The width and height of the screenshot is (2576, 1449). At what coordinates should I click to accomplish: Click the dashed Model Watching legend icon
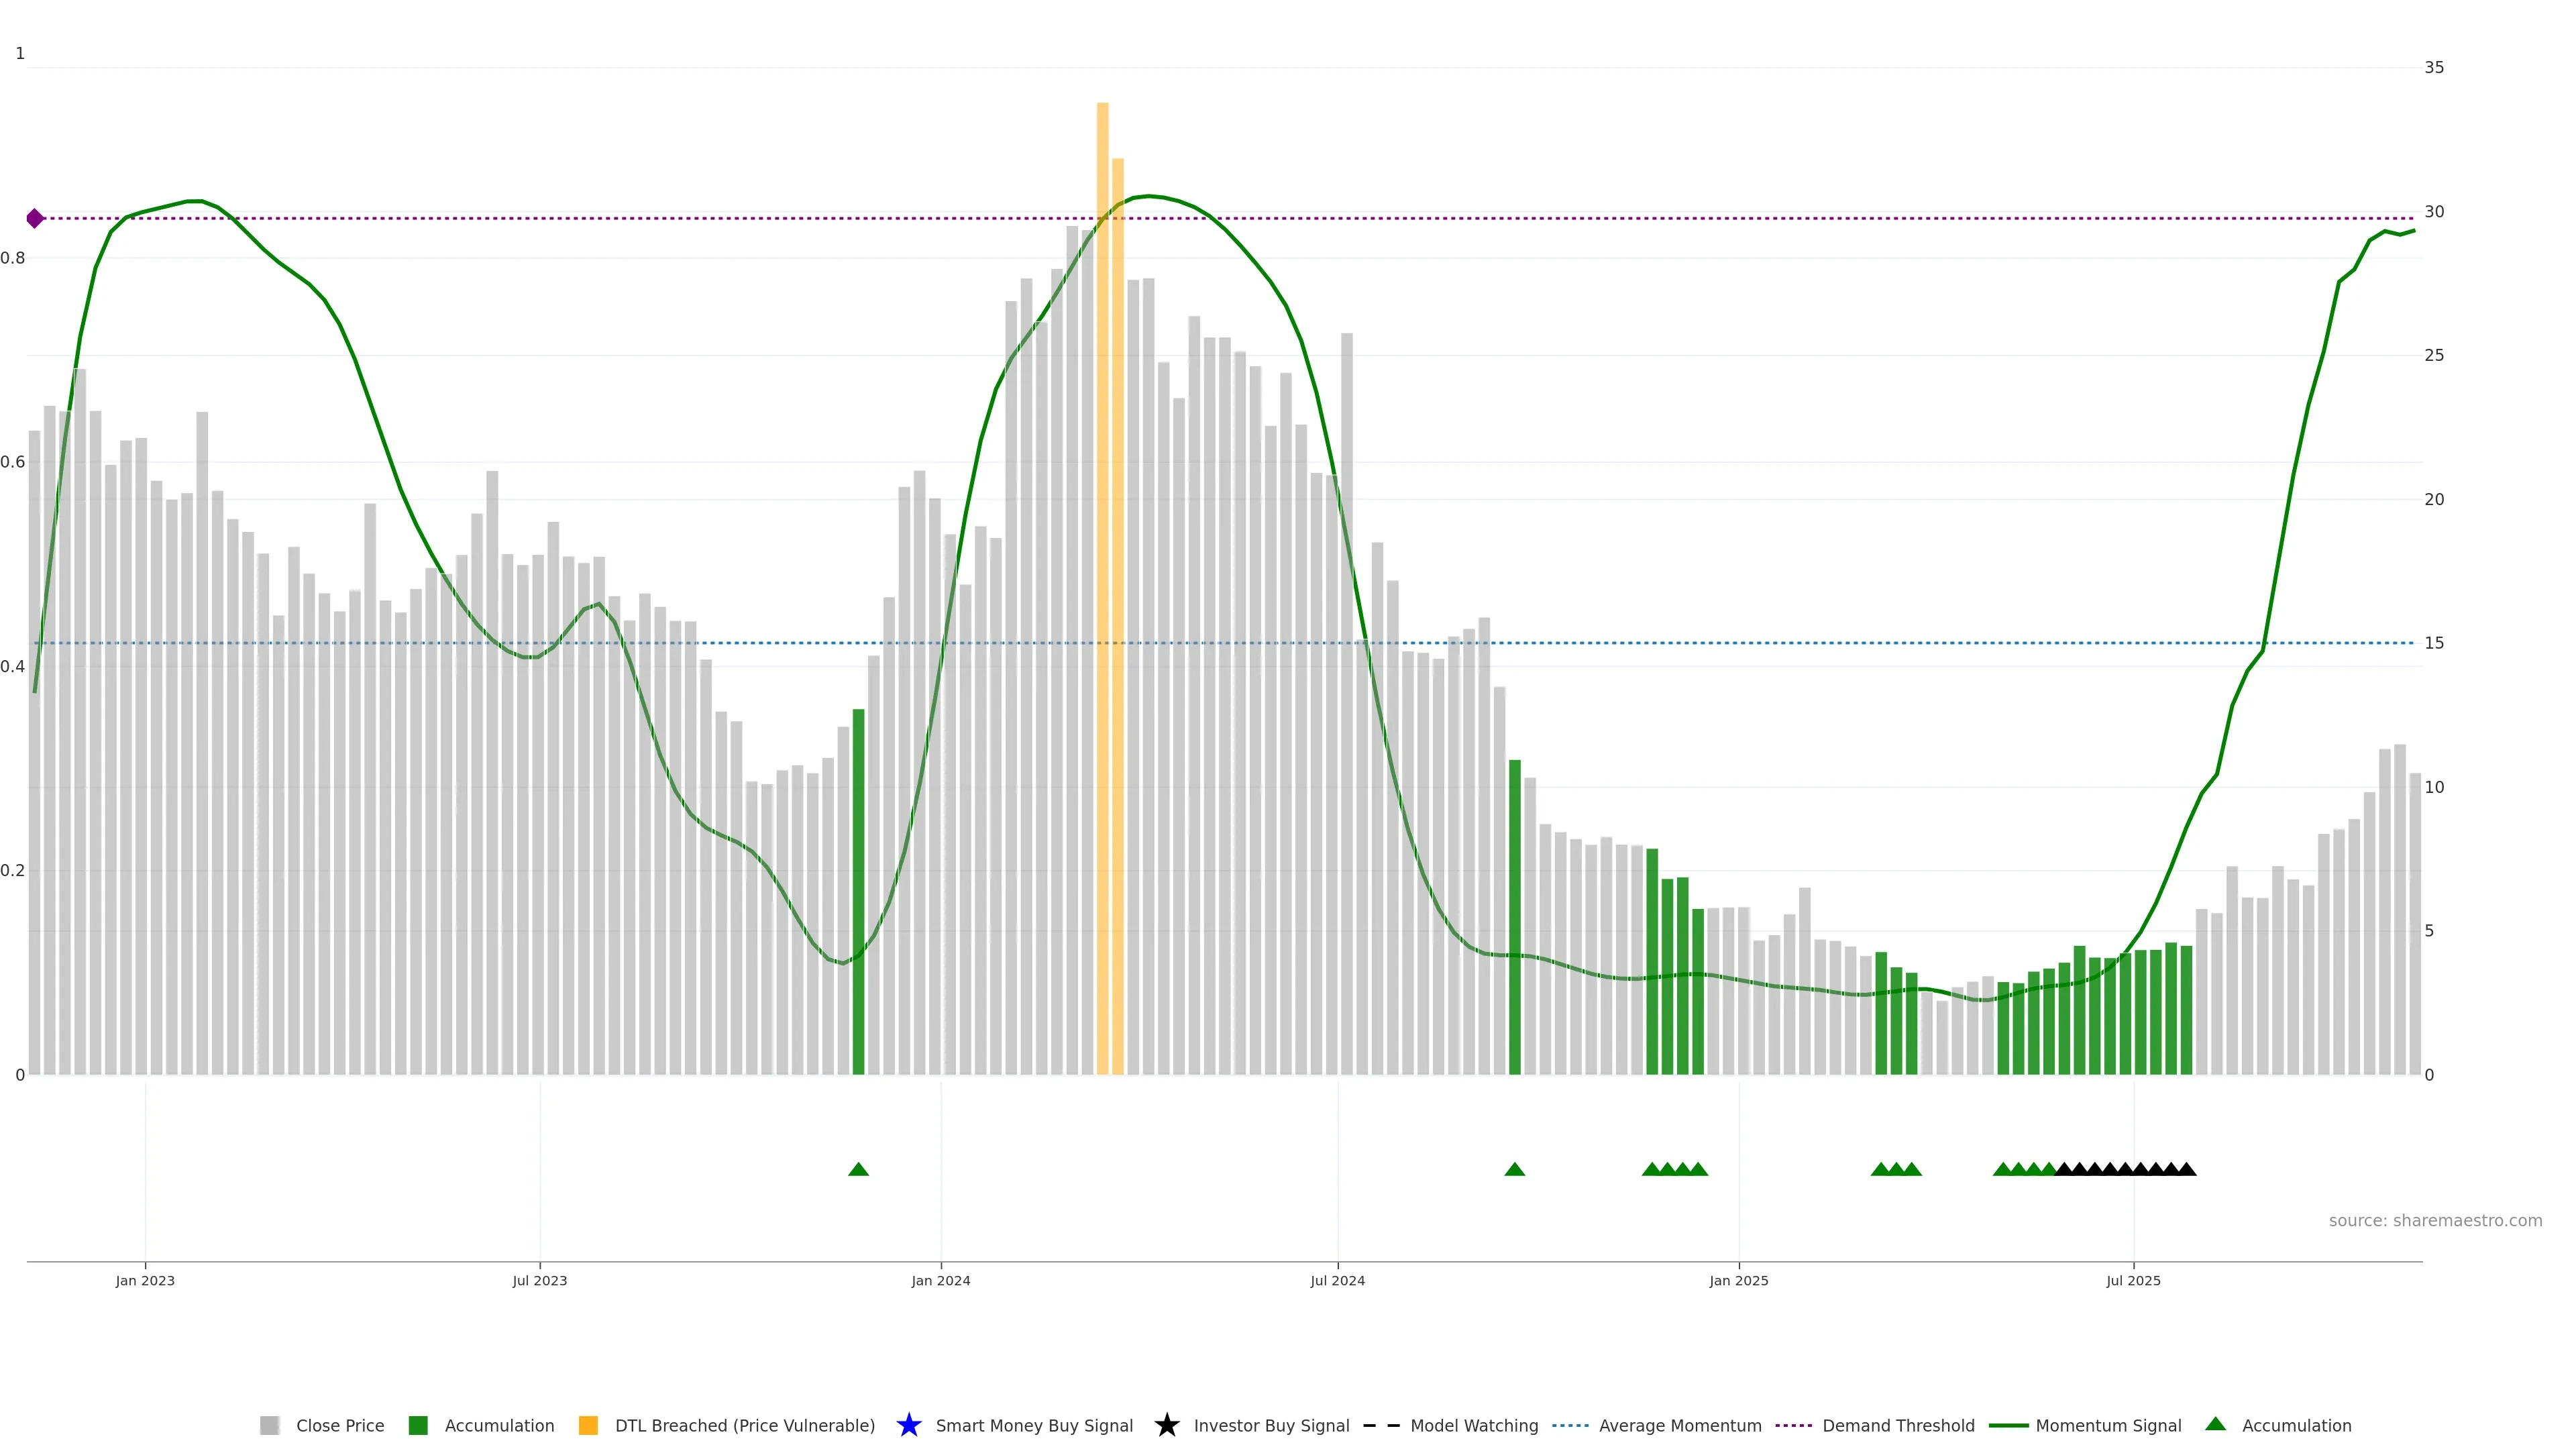click(1381, 1425)
